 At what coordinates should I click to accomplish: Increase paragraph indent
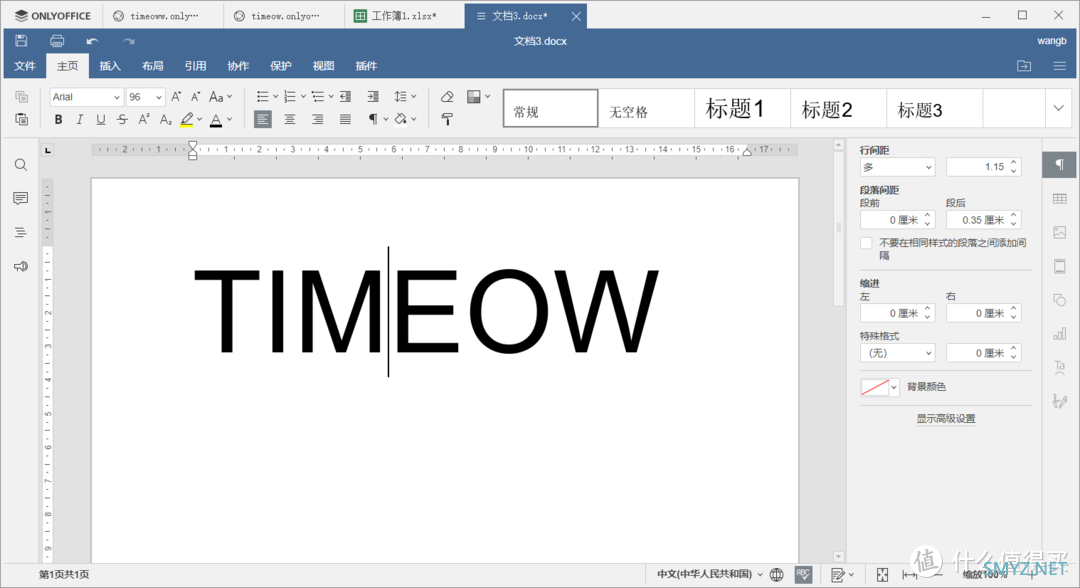point(373,96)
